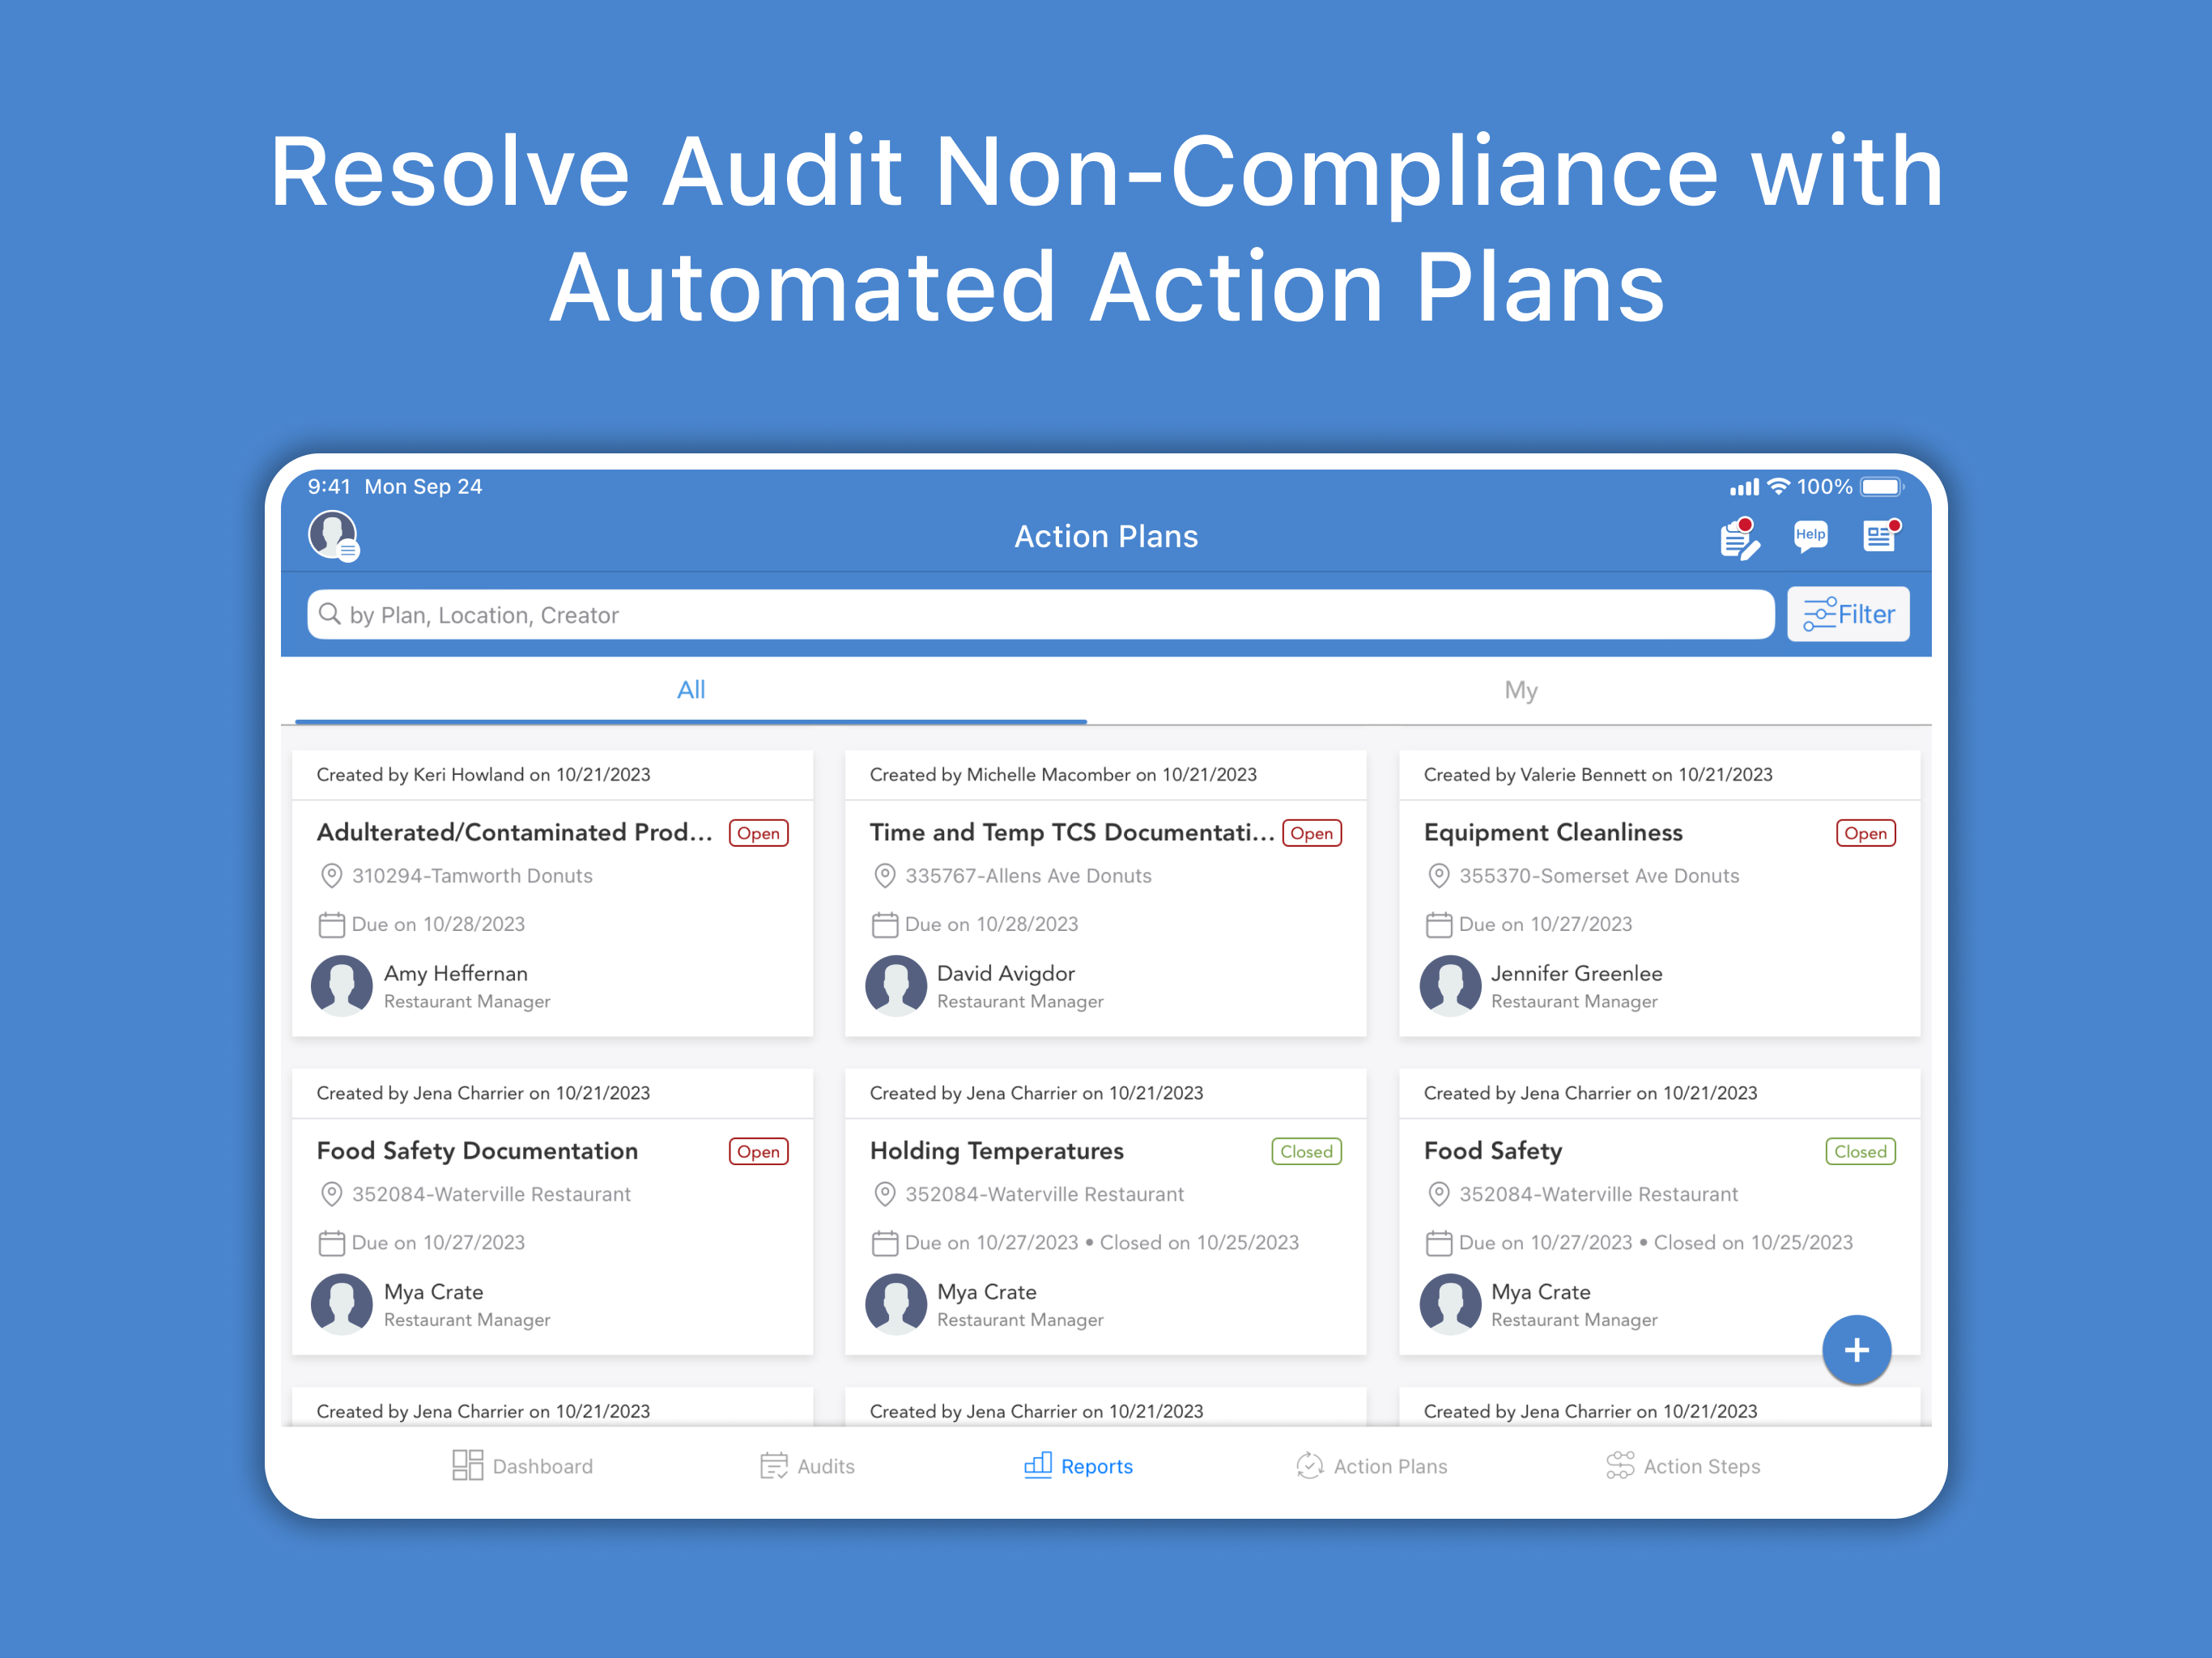Click the cellular signal bars icon
The image size is (2212, 1658).
tap(1744, 488)
